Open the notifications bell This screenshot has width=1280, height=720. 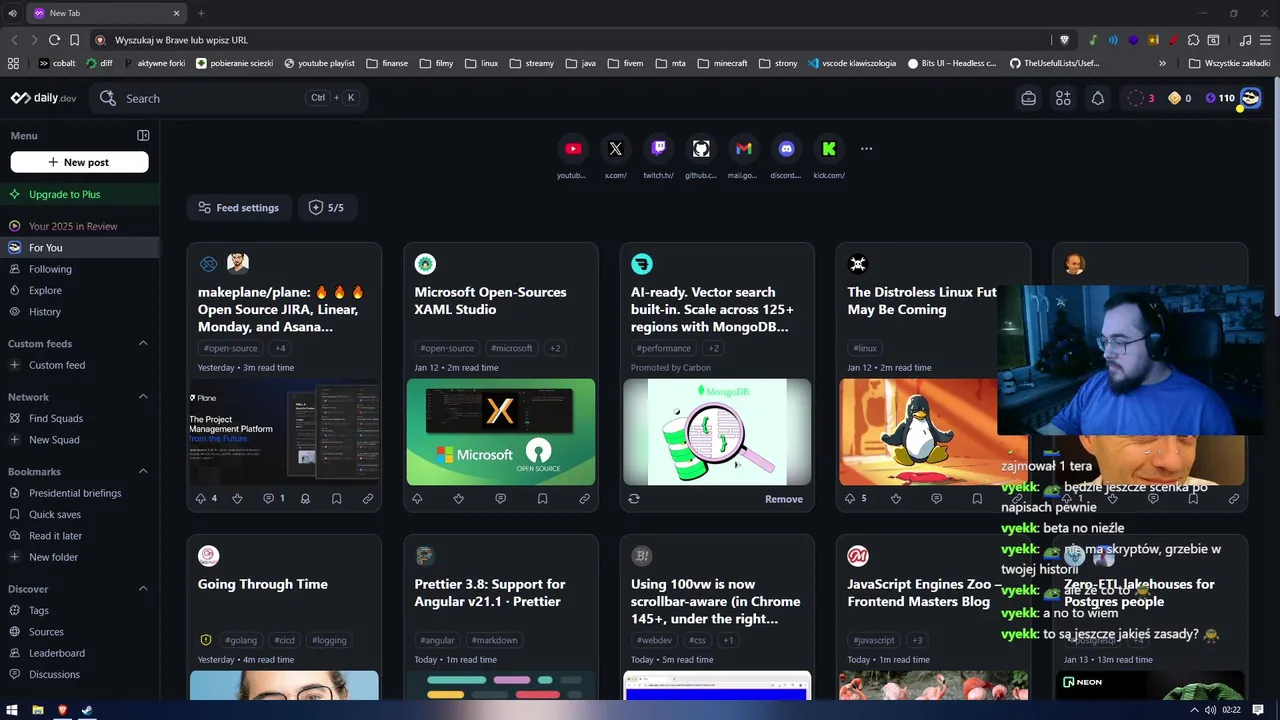(1098, 98)
